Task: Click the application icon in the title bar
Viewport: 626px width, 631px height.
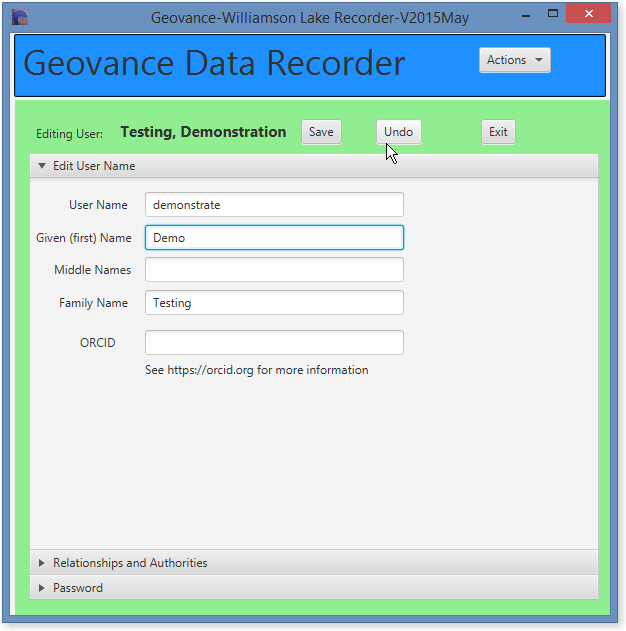Action: [x=20, y=17]
